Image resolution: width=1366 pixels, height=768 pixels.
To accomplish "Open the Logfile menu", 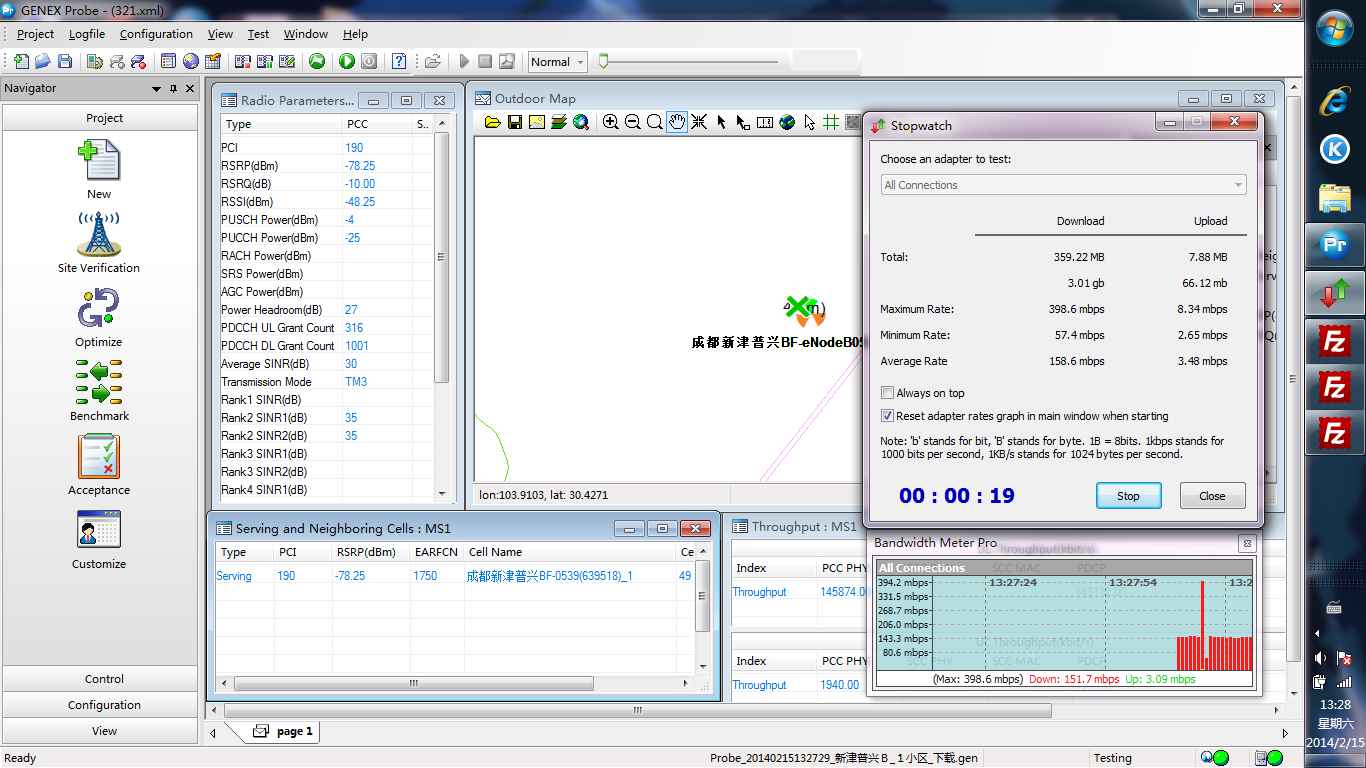I will point(87,34).
